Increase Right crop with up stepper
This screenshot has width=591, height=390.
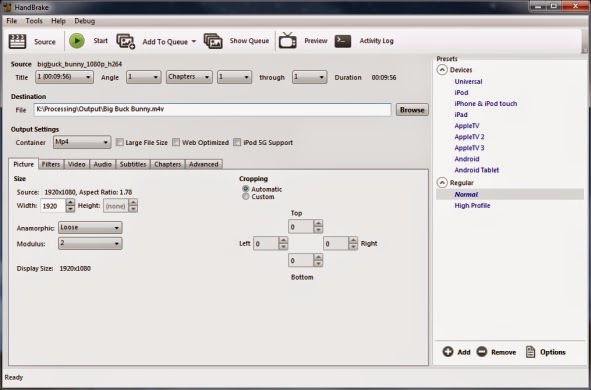tap(353, 240)
